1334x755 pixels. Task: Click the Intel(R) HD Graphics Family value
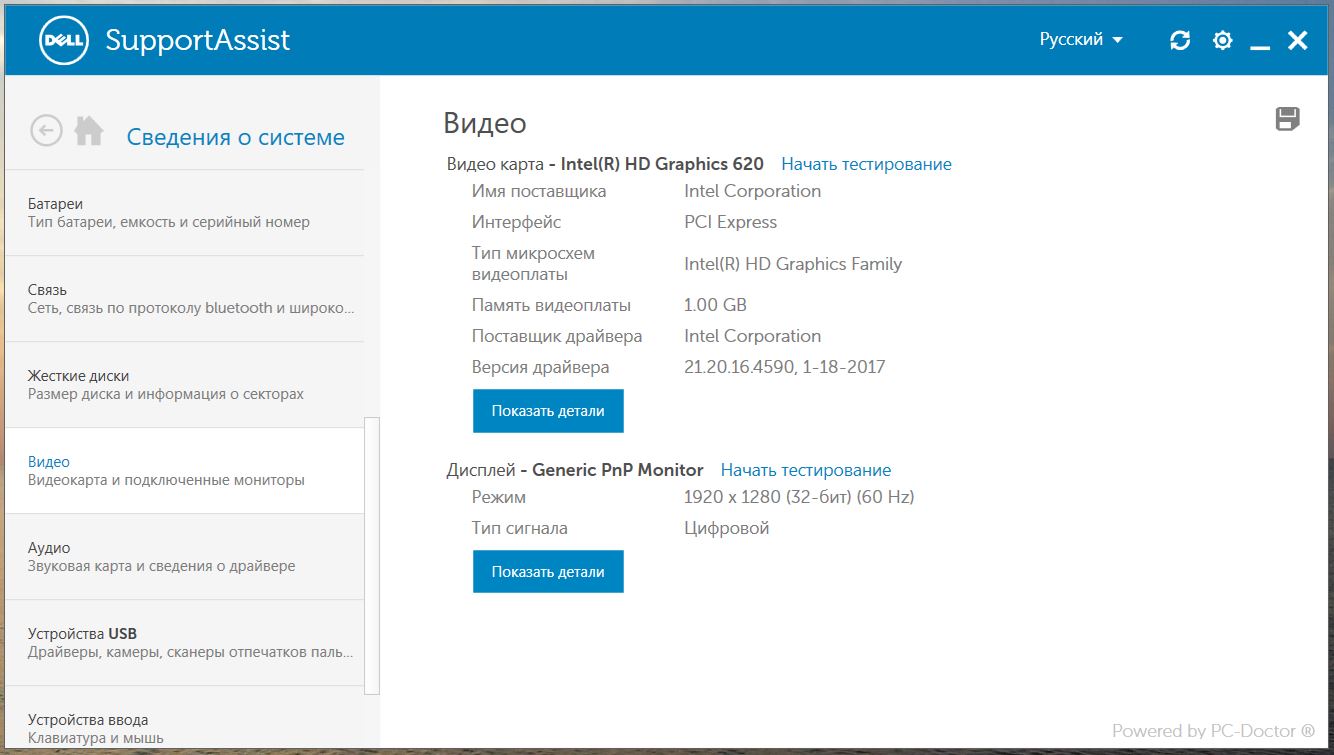(x=793, y=264)
